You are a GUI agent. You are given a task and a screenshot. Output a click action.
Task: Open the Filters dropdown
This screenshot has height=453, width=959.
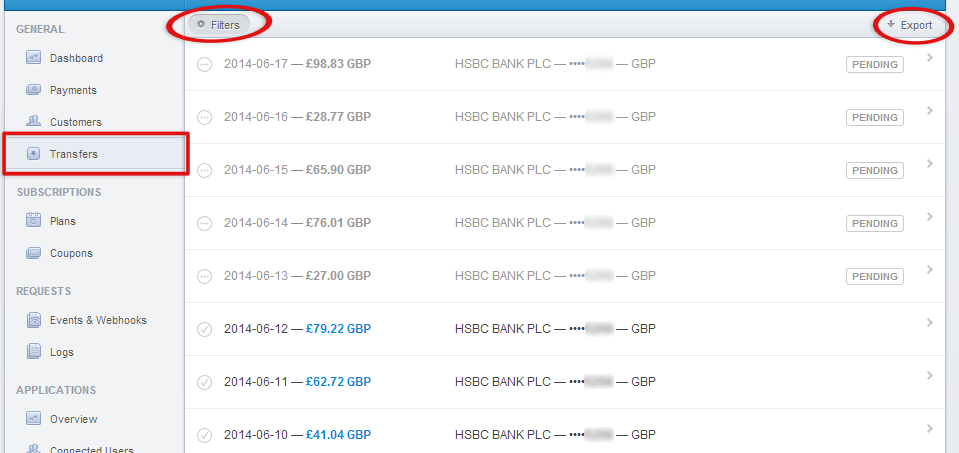218,24
